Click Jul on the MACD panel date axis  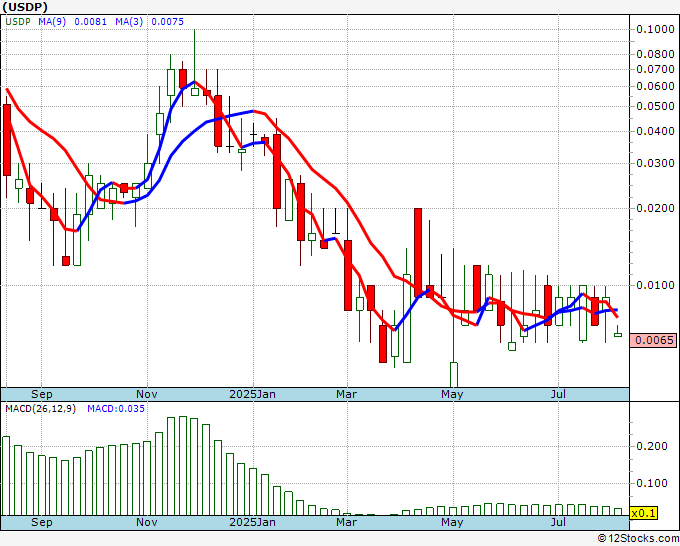pos(558,522)
